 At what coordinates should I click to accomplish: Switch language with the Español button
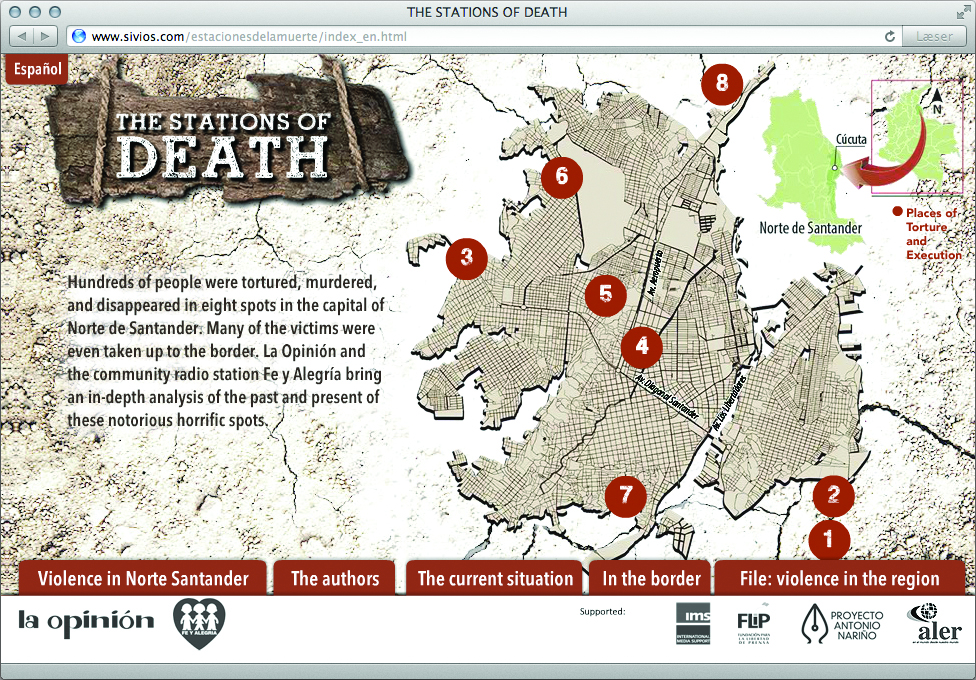(x=37, y=70)
